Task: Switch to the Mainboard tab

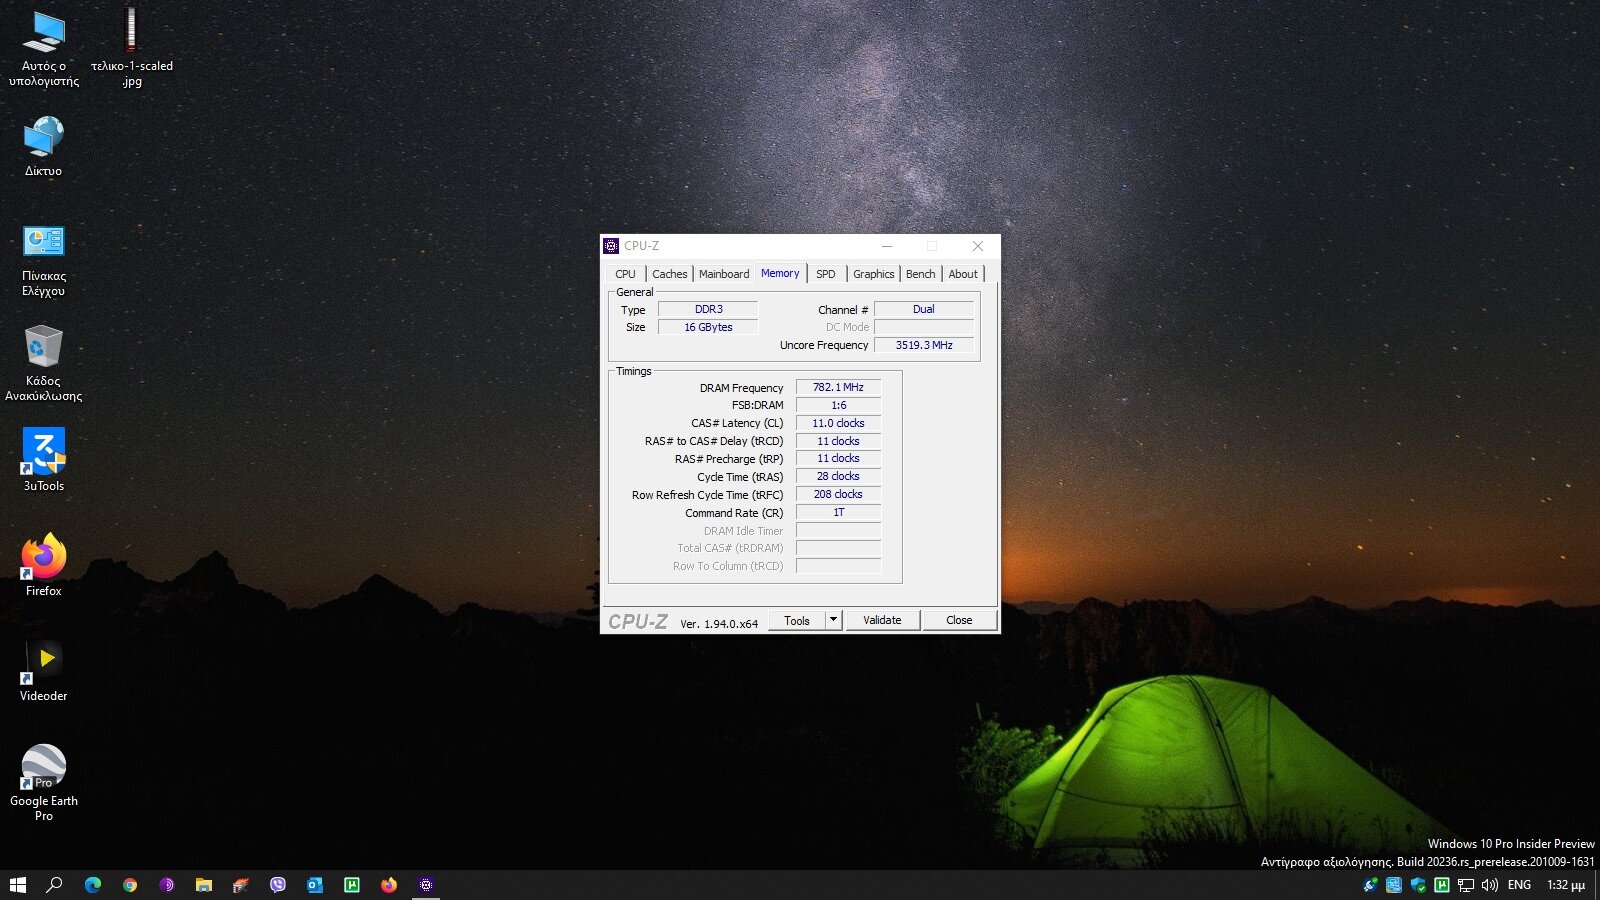Action: point(723,274)
